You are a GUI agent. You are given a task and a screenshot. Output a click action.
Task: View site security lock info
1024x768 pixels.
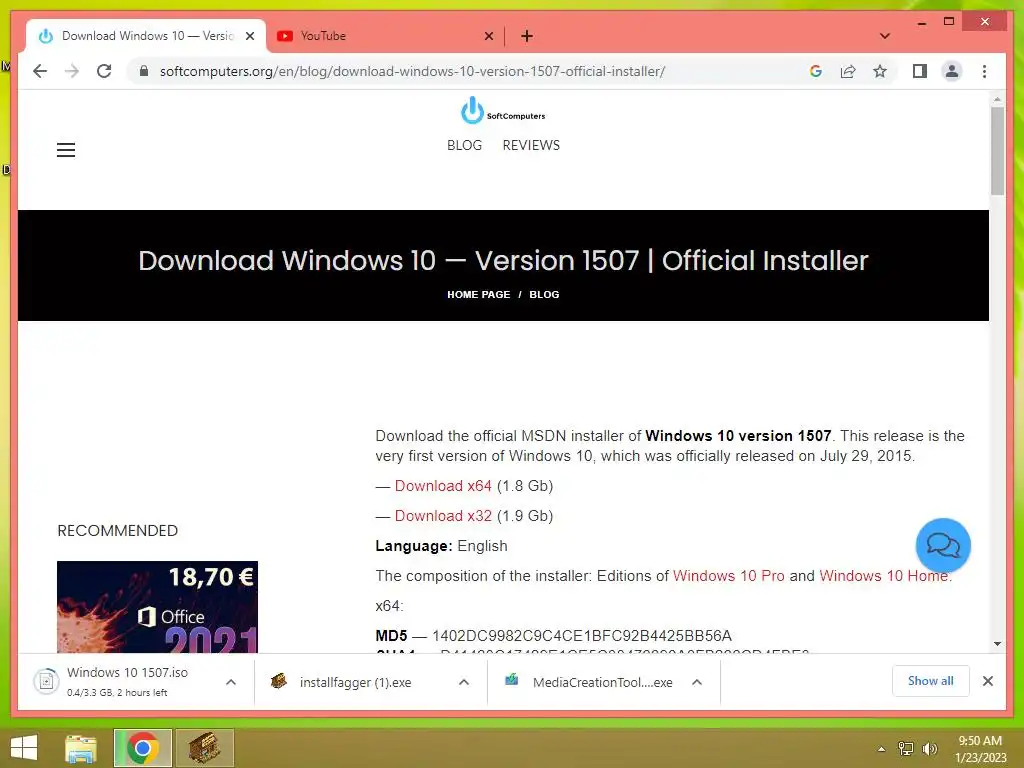click(x=144, y=71)
